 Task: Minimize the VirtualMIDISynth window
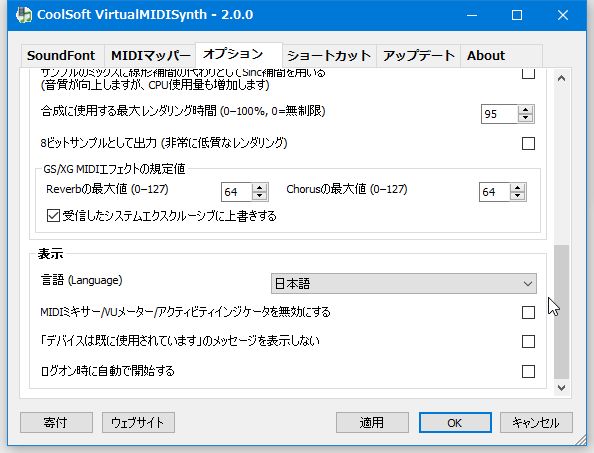[472, 15]
